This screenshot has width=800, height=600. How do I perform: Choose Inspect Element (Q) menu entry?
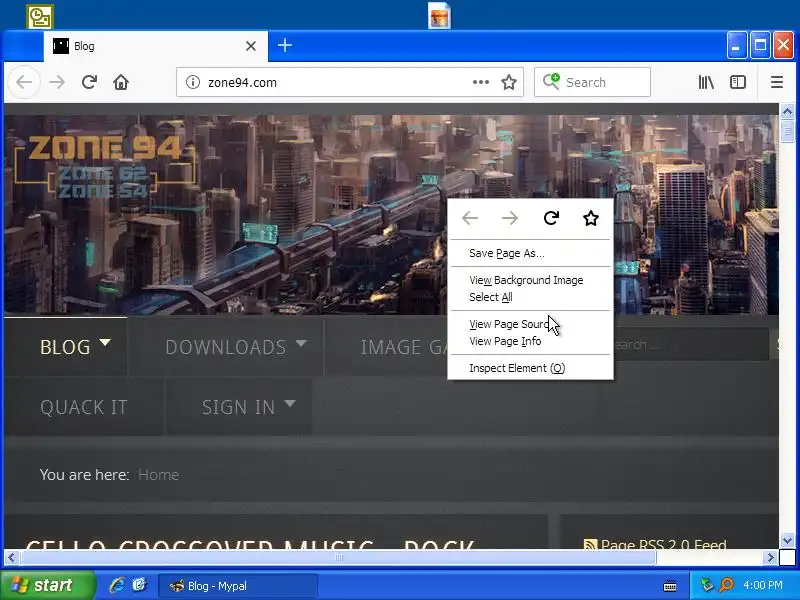531,368
